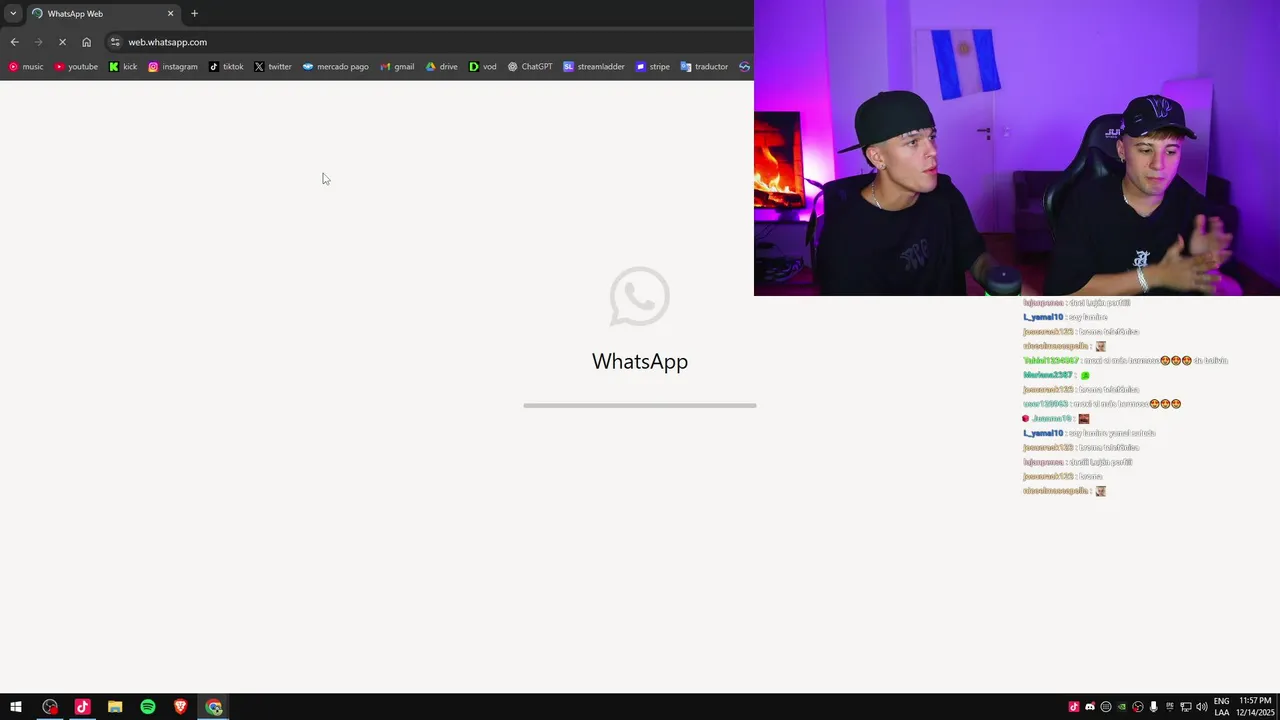Click the WhatsApp loading progress bar
1280x720 pixels.
click(x=640, y=406)
